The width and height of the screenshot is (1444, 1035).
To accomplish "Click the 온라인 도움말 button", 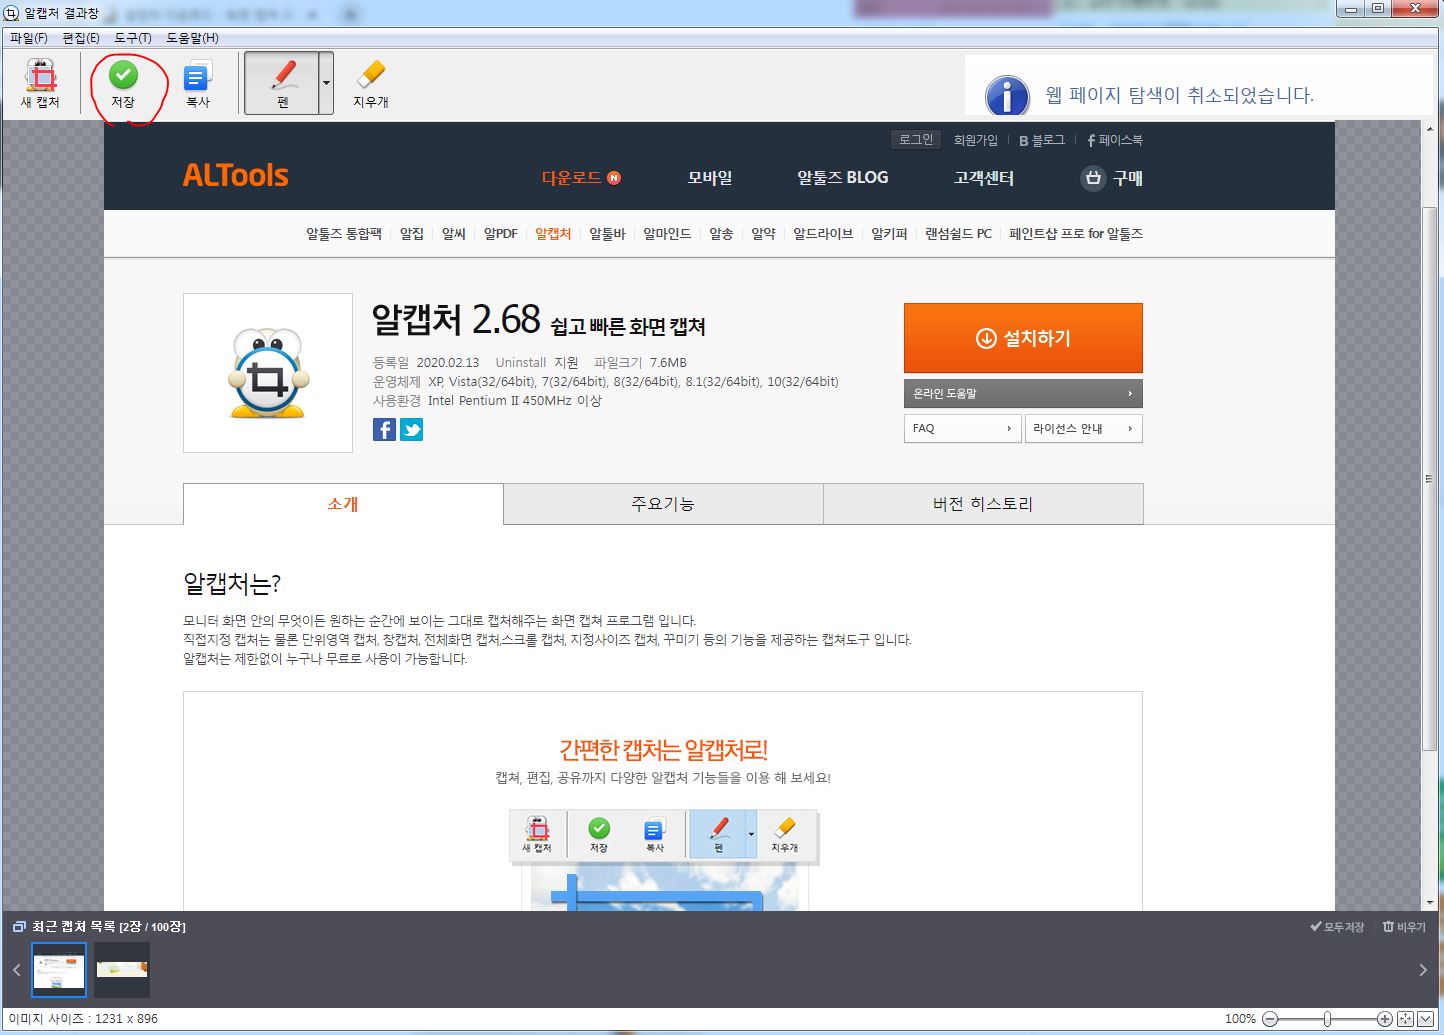I will (1023, 393).
